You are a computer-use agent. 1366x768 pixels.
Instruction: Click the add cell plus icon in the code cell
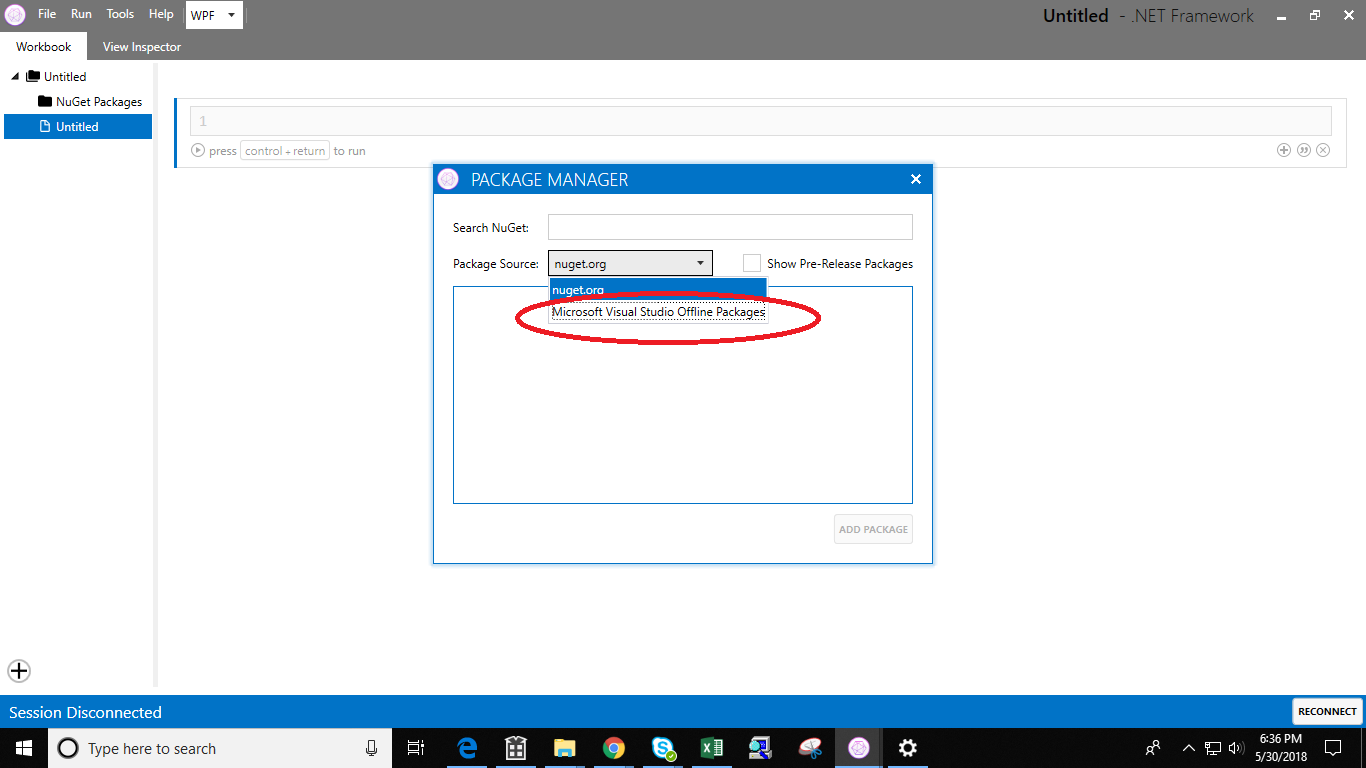point(1284,150)
